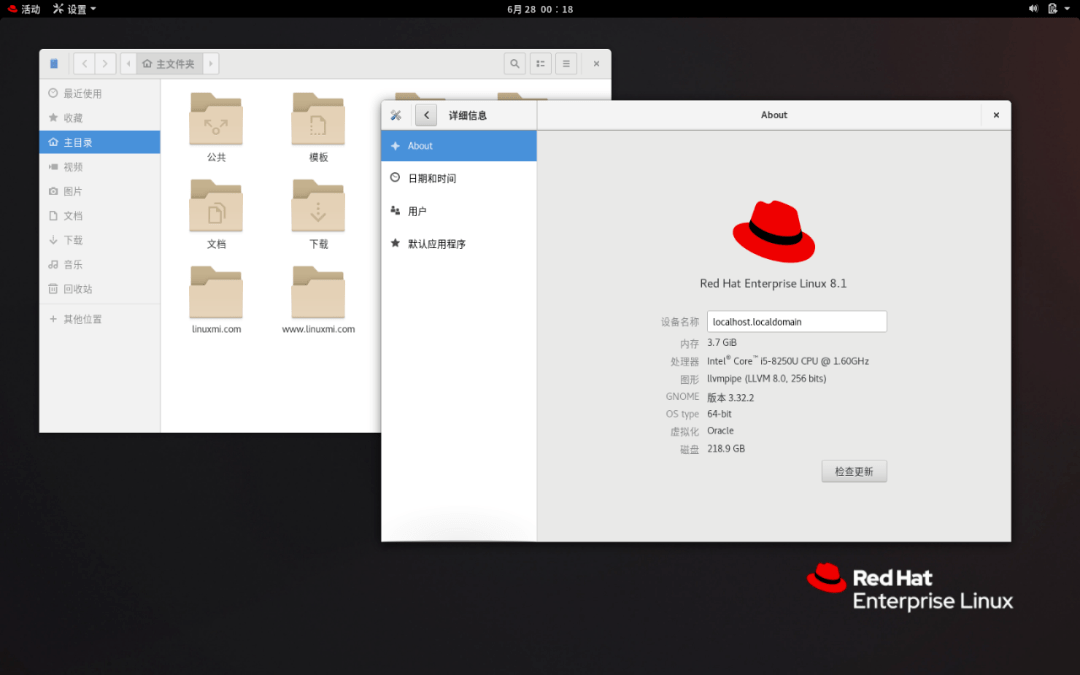Click the 检查更新 button
This screenshot has height=675, width=1080.
click(854, 472)
